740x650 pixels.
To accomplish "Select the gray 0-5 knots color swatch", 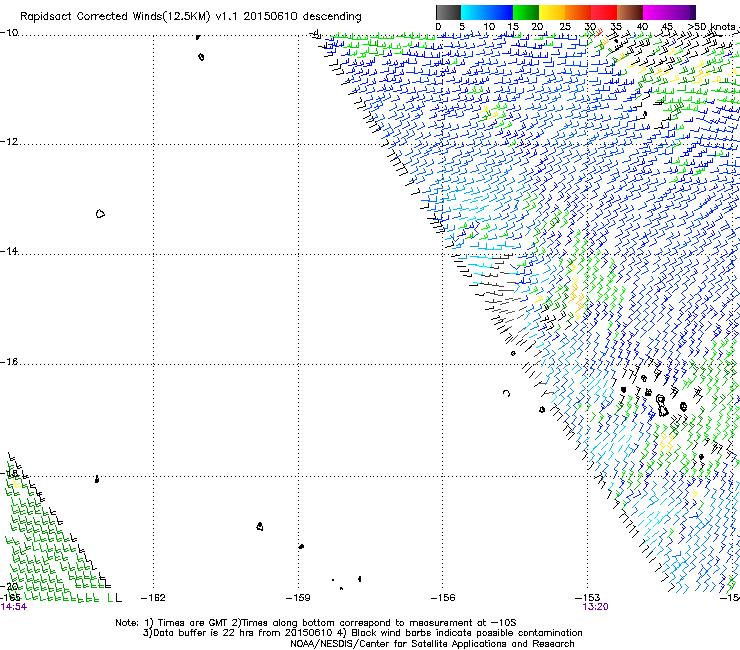I will point(448,12).
